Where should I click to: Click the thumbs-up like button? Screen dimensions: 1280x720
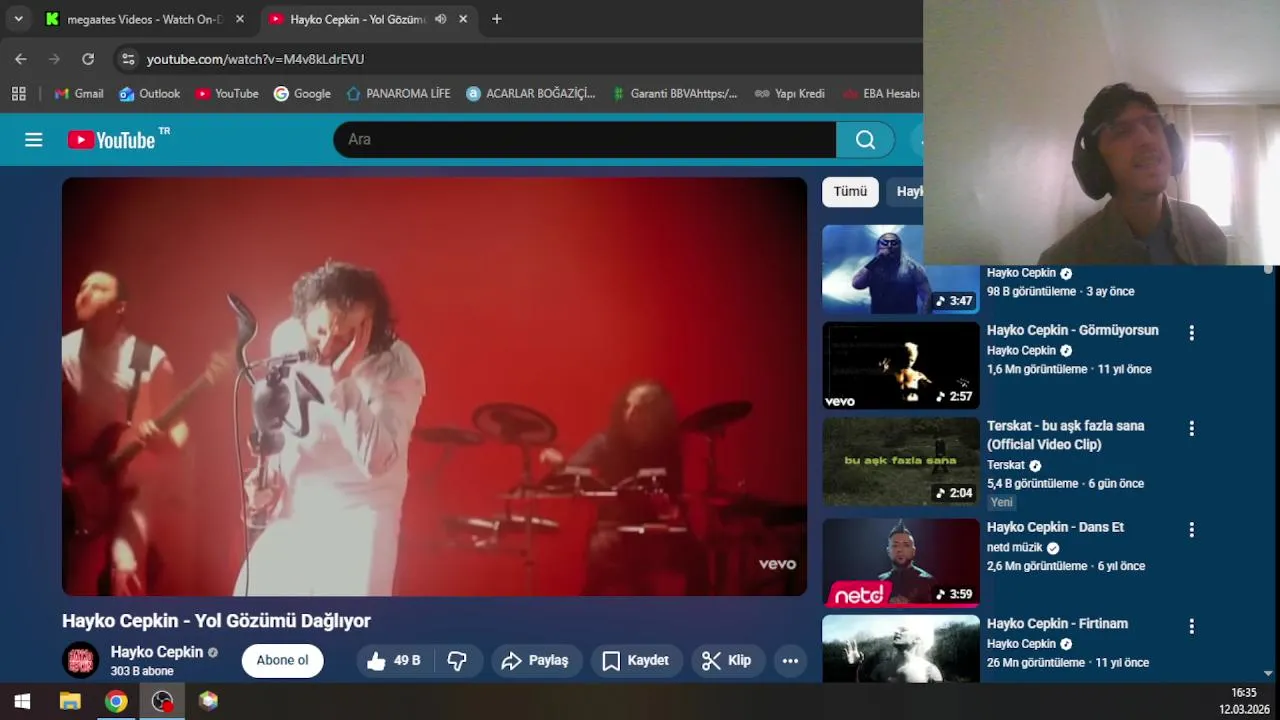point(394,660)
